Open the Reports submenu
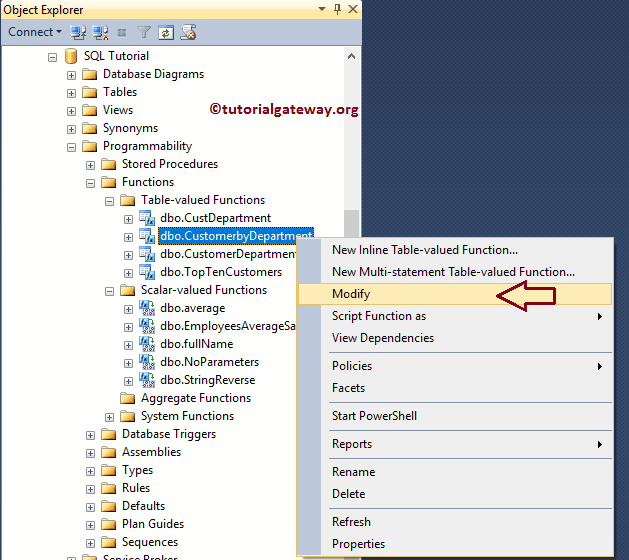The width and height of the screenshot is (629, 560). click(455, 444)
